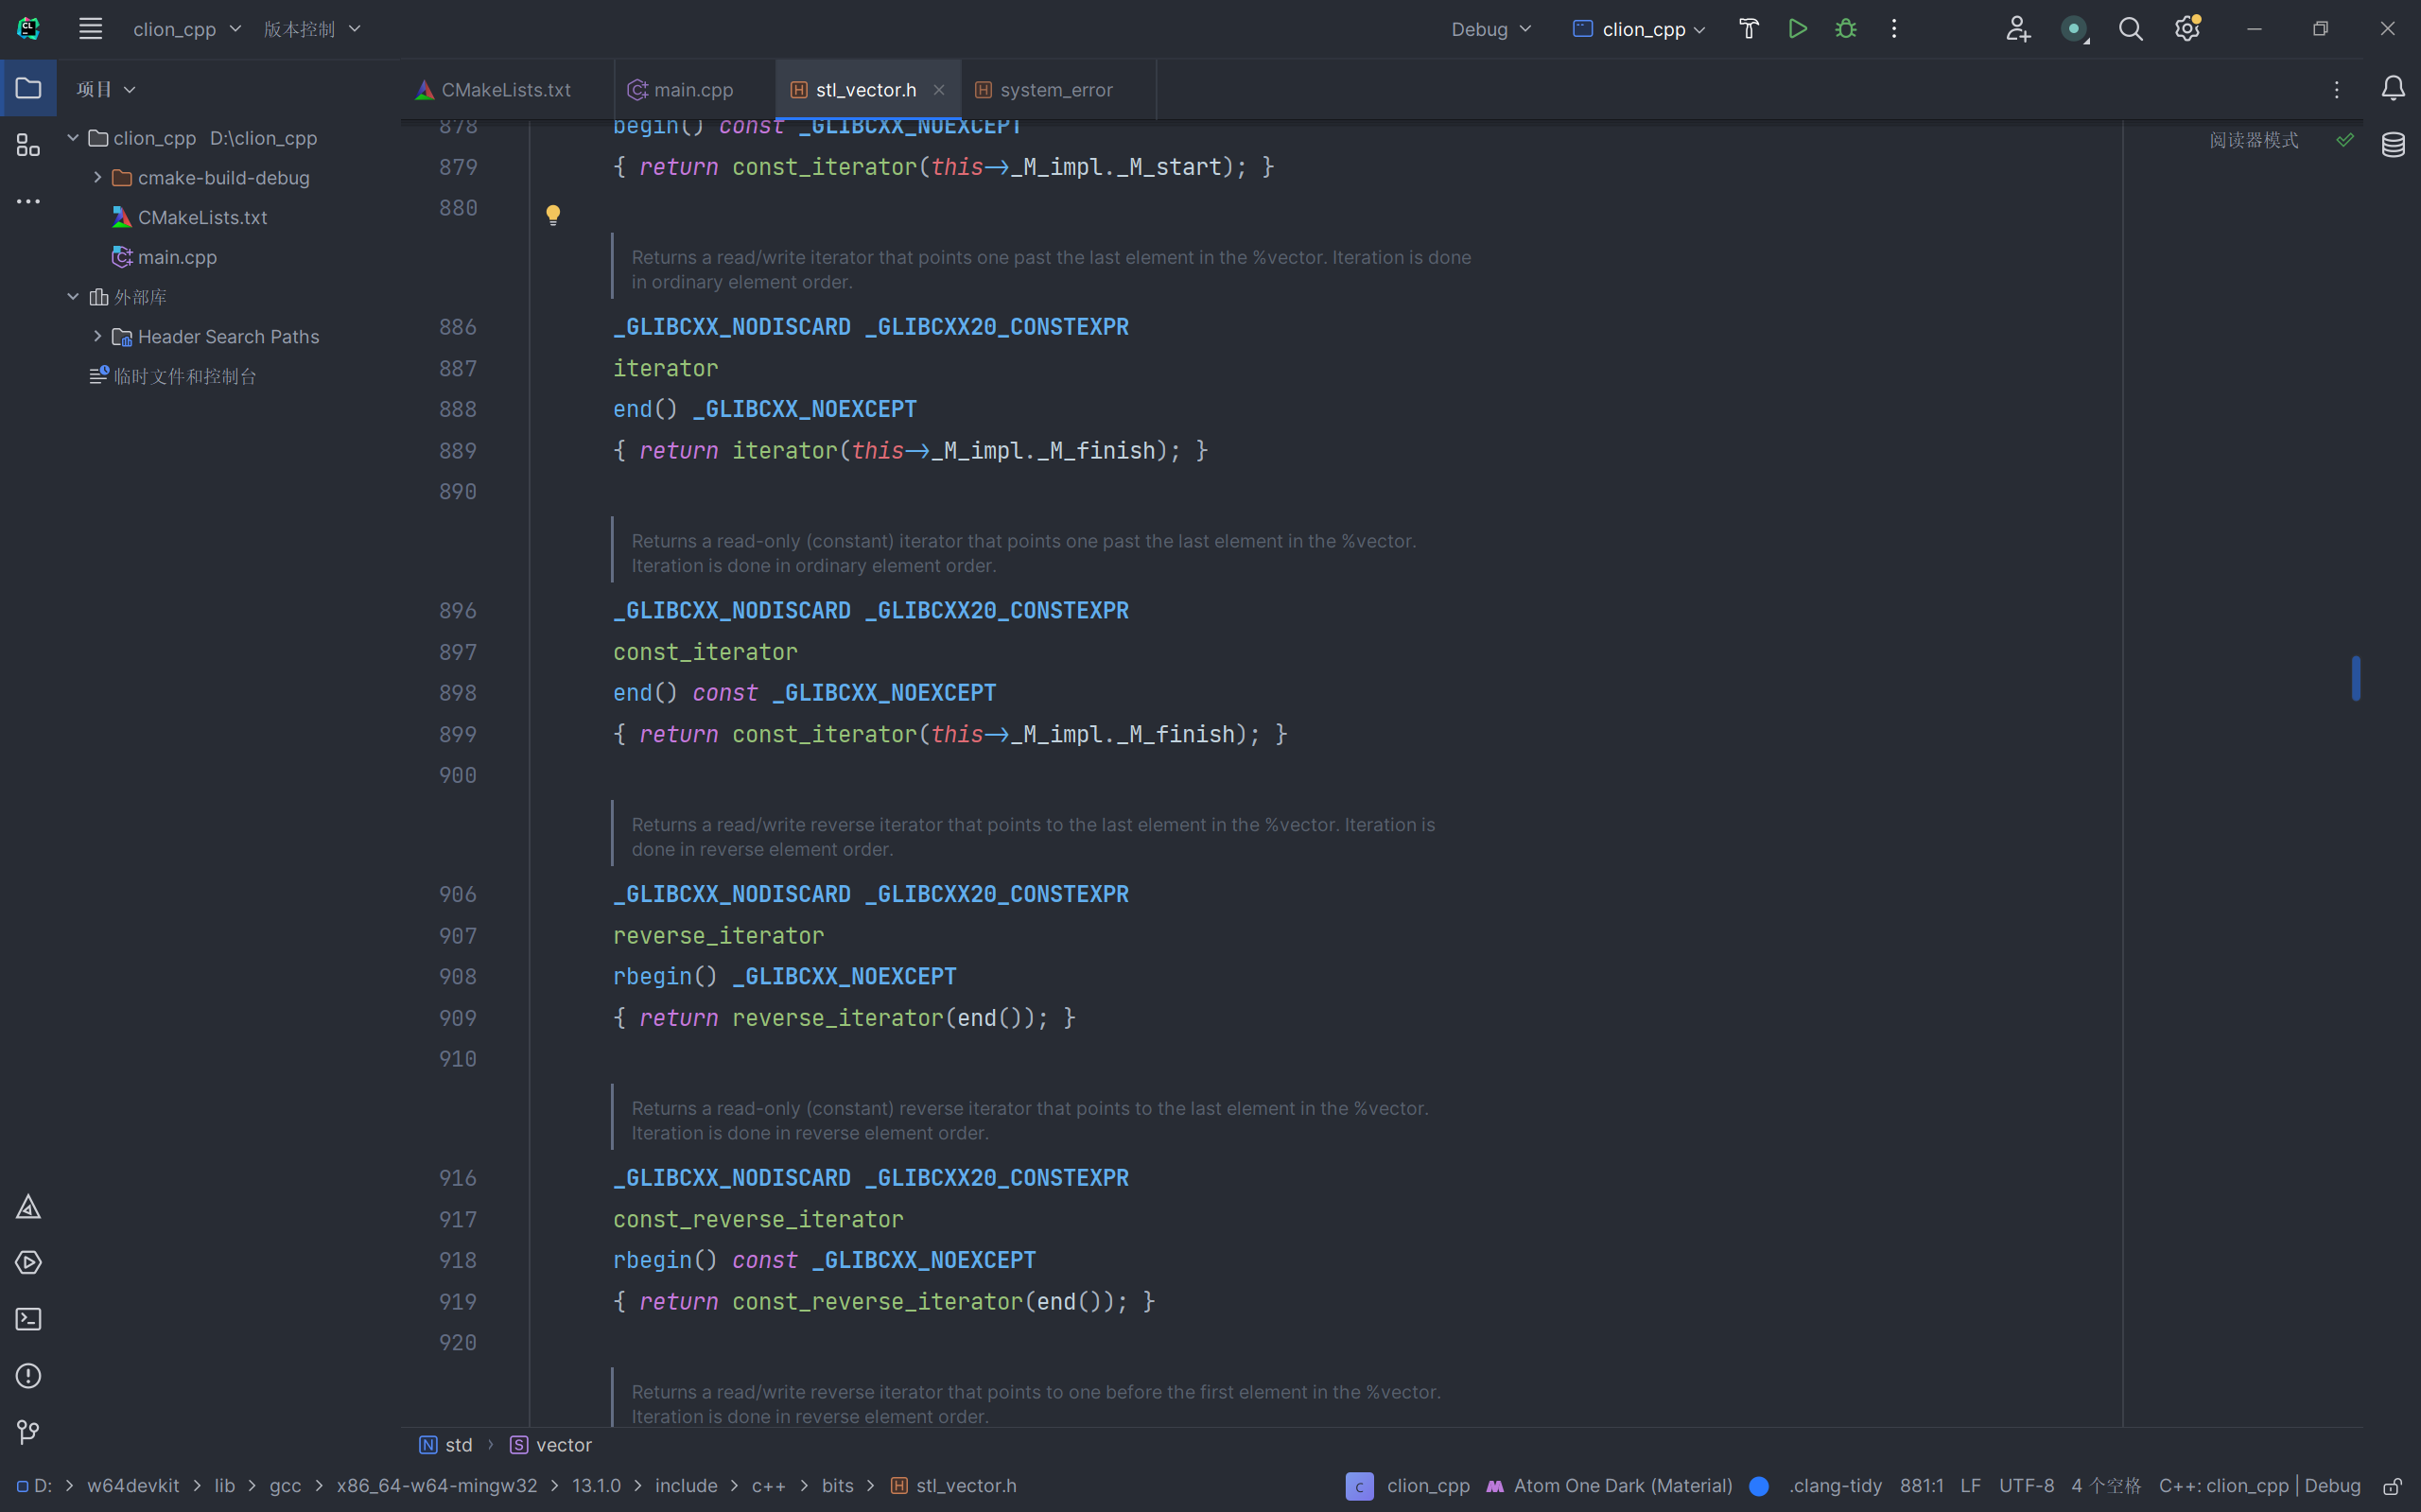The width and height of the screenshot is (2421, 1512).
Task: Switch to the system_error tab
Action: click(x=1055, y=89)
